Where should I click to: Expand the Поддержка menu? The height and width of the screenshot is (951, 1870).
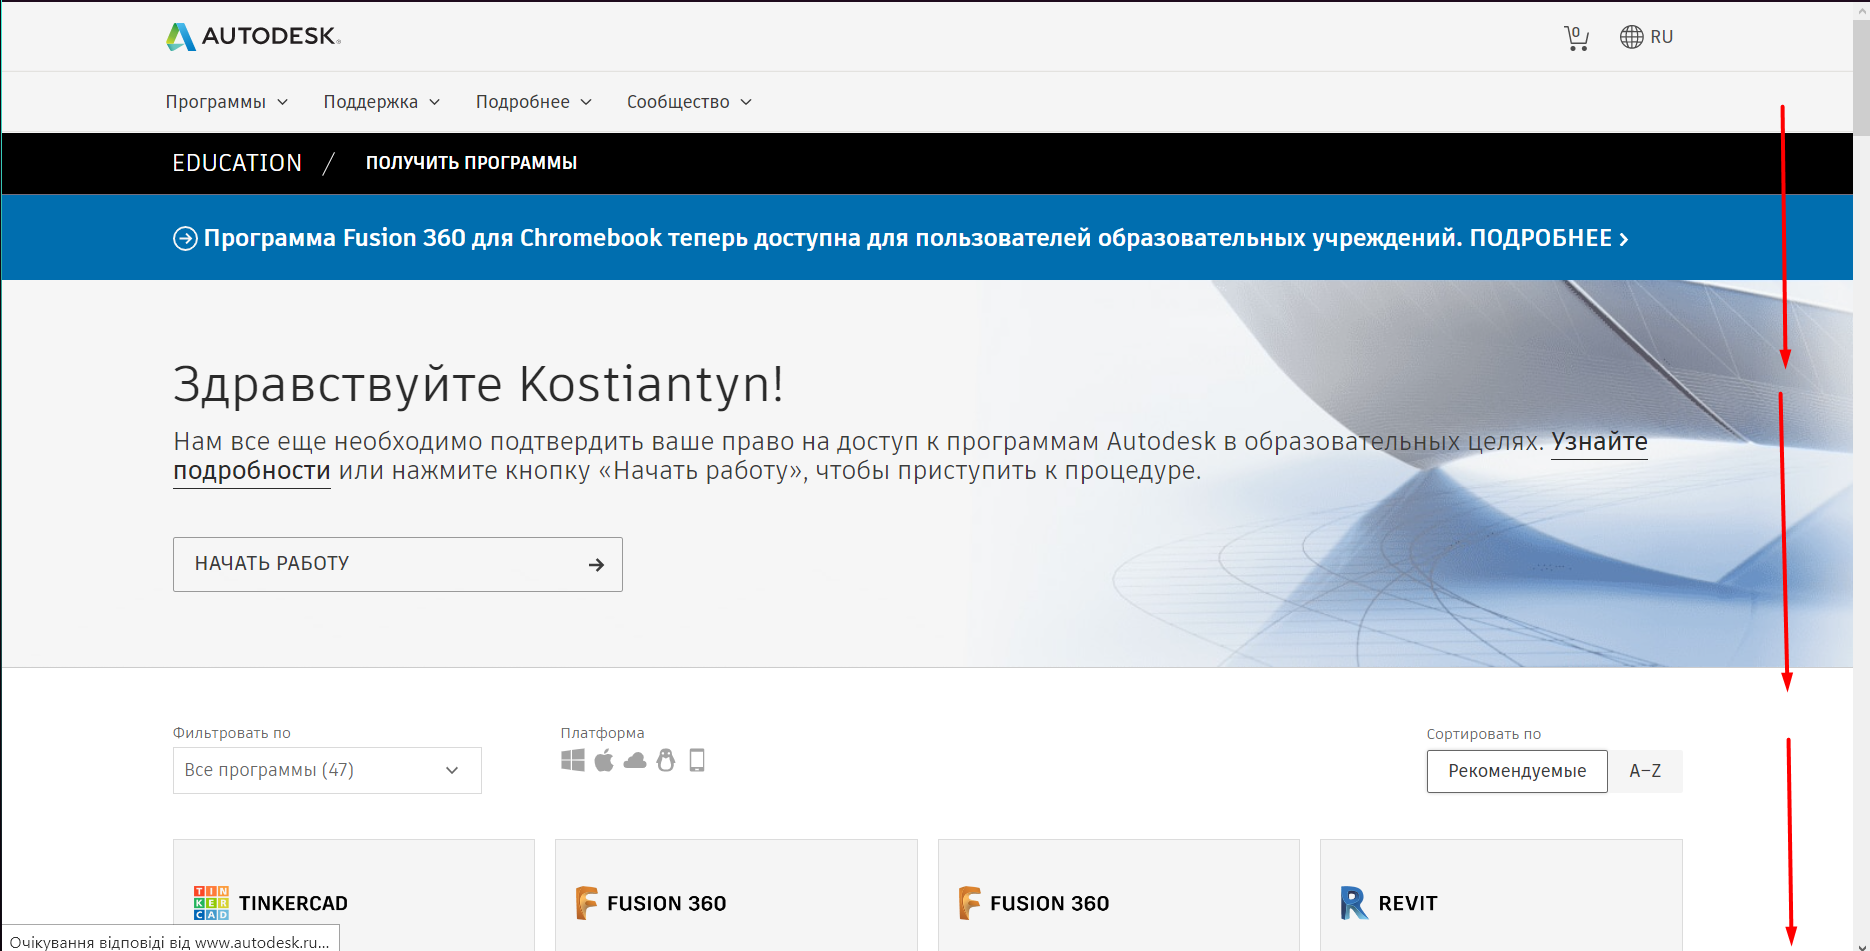point(382,102)
